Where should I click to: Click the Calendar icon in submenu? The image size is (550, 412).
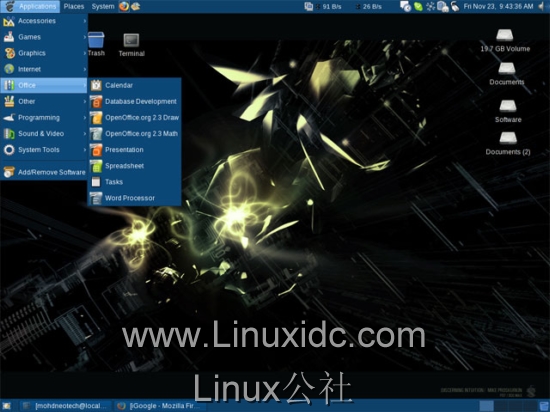[96, 85]
